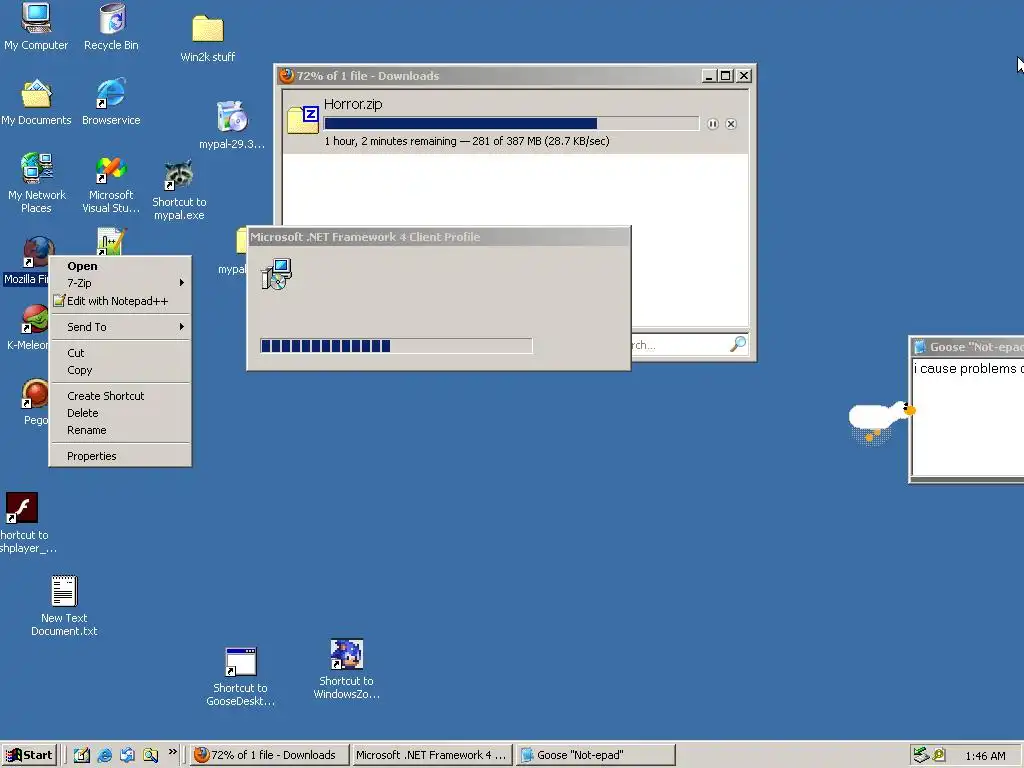This screenshot has width=1024, height=768.
Task: Maximize the Downloads window
Action: (726, 76)
